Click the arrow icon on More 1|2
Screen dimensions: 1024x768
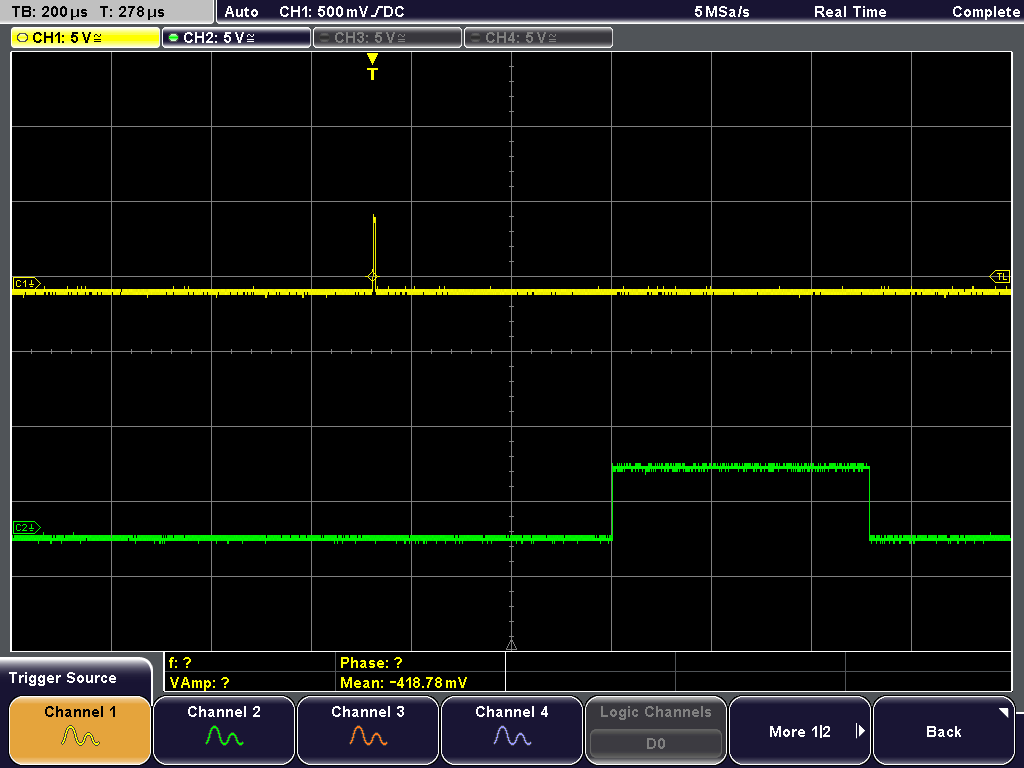click(x=860, y=731)
